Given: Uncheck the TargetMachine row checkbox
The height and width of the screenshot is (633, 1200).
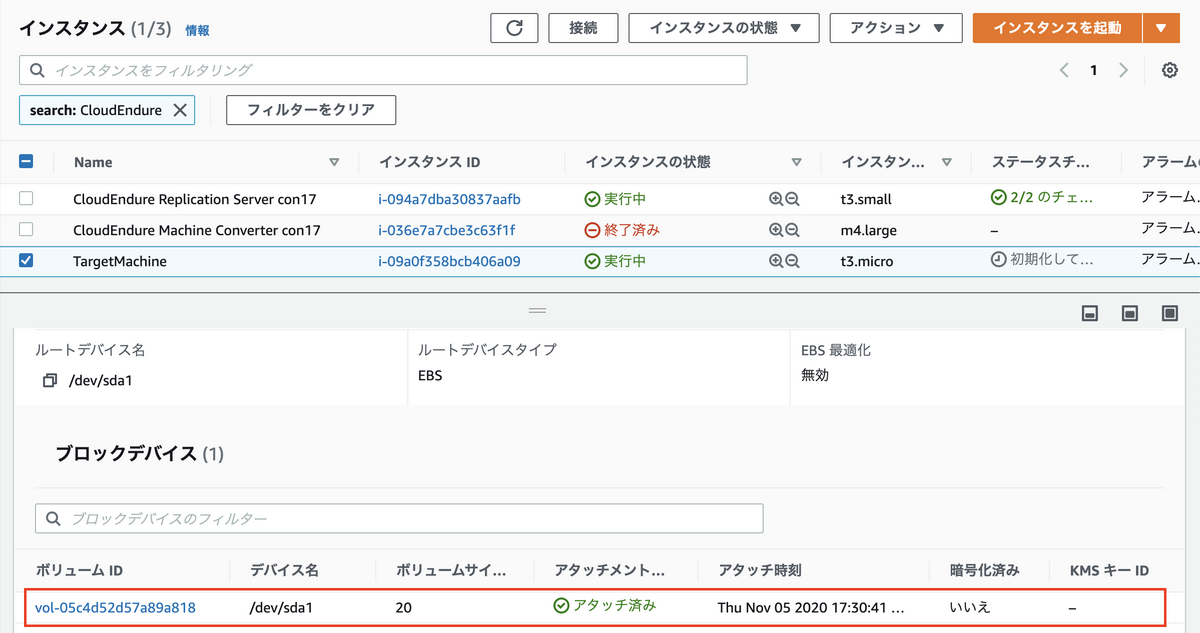Looking at the screenshot, I should [x=27, y=261].
